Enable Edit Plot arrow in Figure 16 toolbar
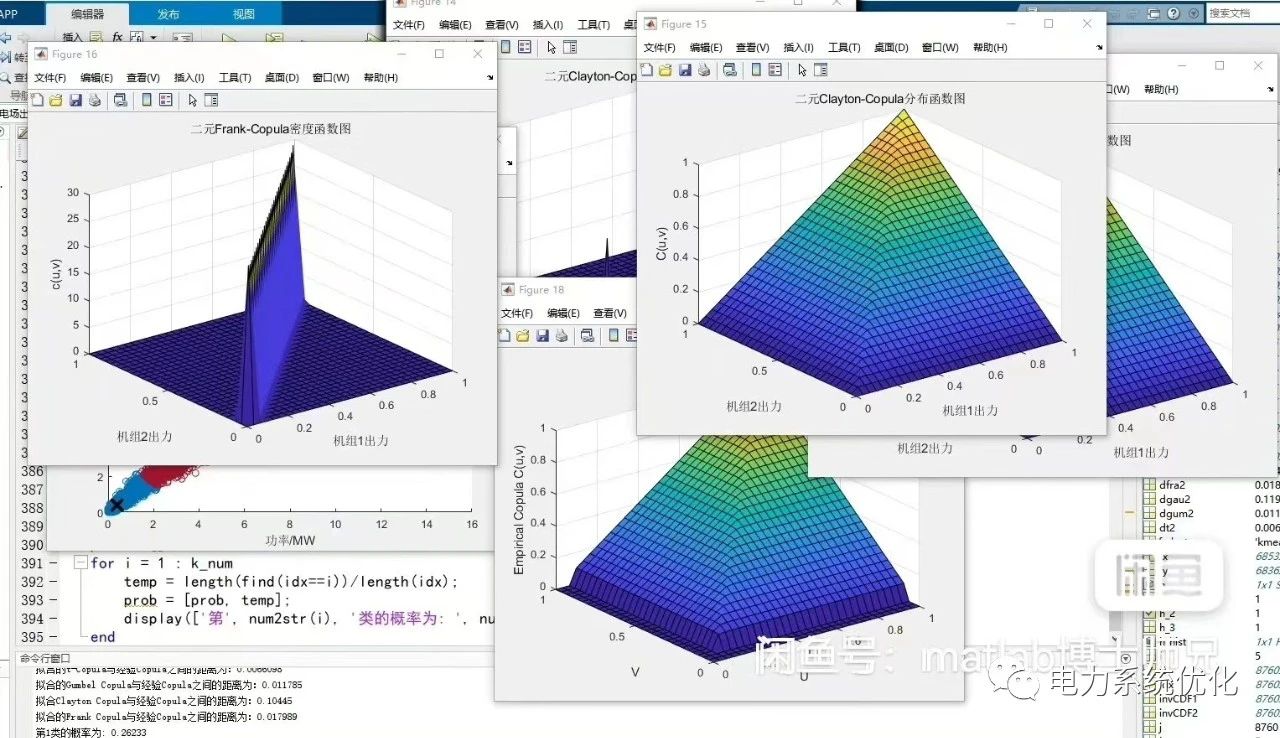 coord(193,100)
